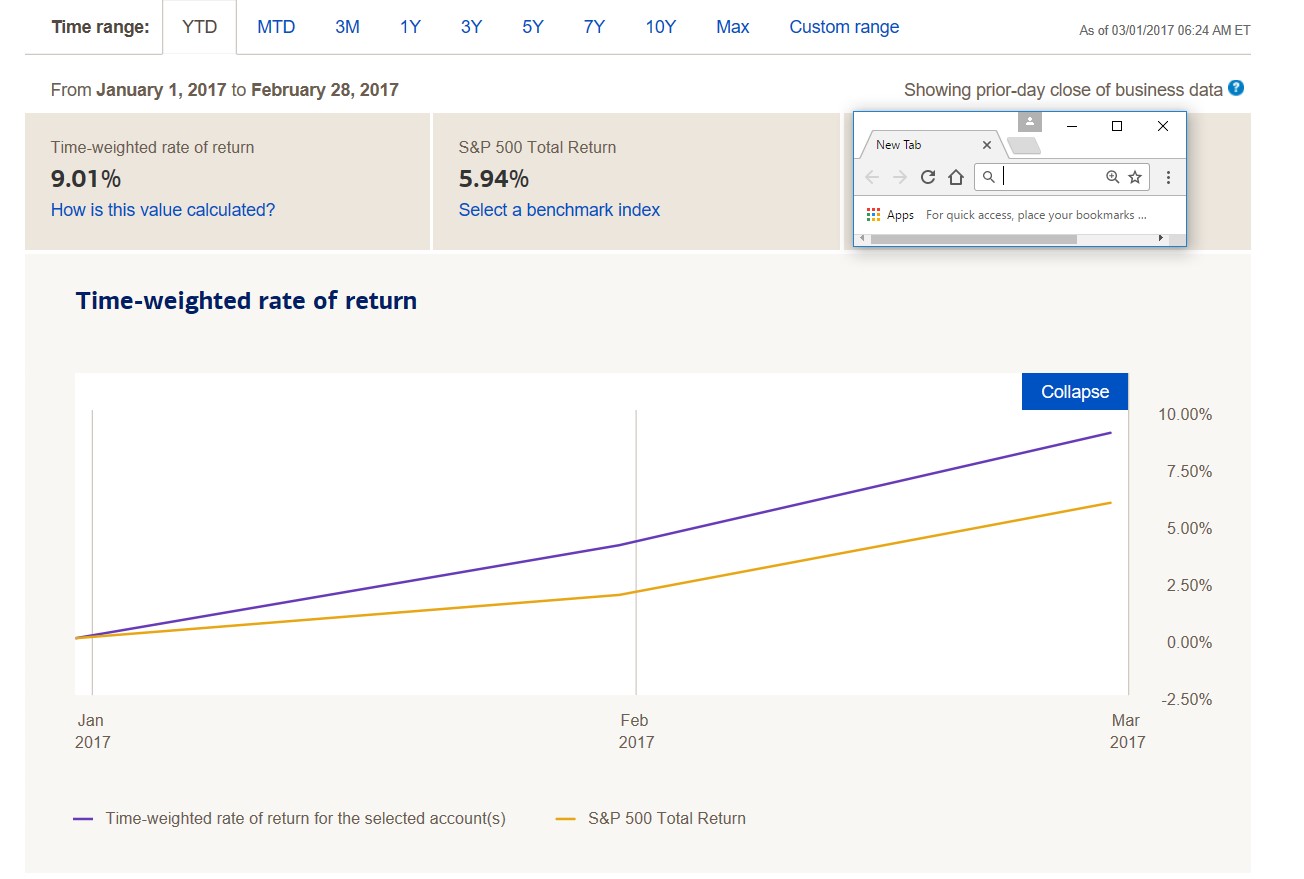
Task: Click the search magnifier in Chrome address bar
Action: [x=988, y=177]
